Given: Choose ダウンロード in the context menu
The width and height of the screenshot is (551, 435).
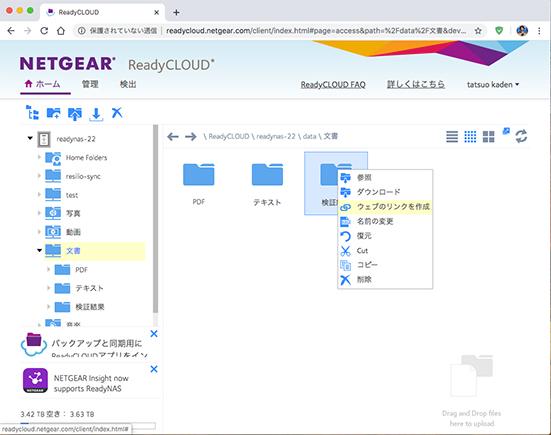Looking at the screenshot, I should coord(385,192).
